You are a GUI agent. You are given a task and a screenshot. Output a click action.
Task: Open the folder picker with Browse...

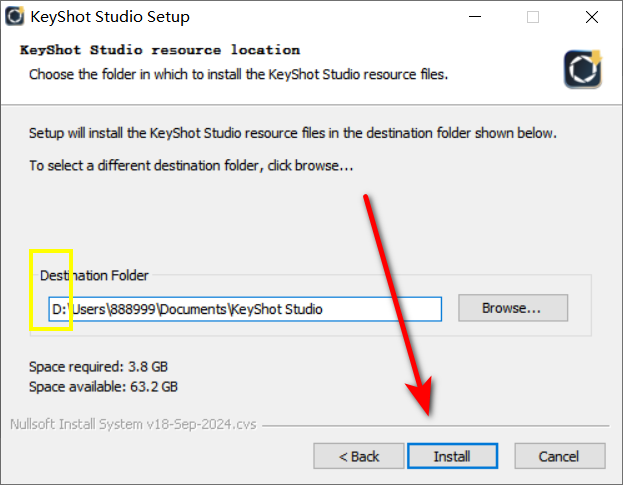pyautogui.click(x=513, y=308)
